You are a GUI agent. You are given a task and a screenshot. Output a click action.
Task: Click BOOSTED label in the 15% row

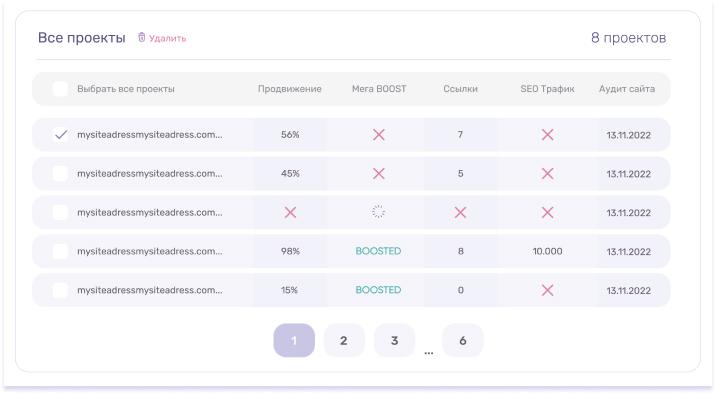[x=379, y=290]
